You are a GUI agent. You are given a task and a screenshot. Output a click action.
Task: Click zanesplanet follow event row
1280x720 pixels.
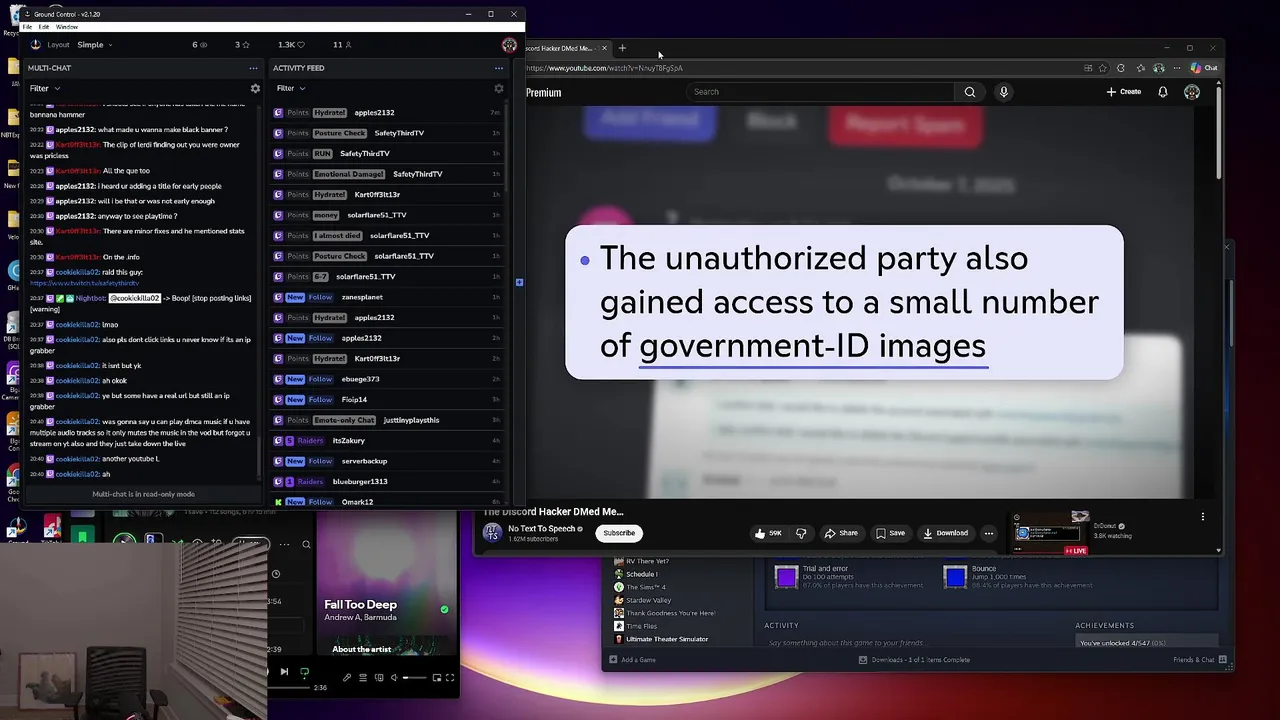pos(387,297)
